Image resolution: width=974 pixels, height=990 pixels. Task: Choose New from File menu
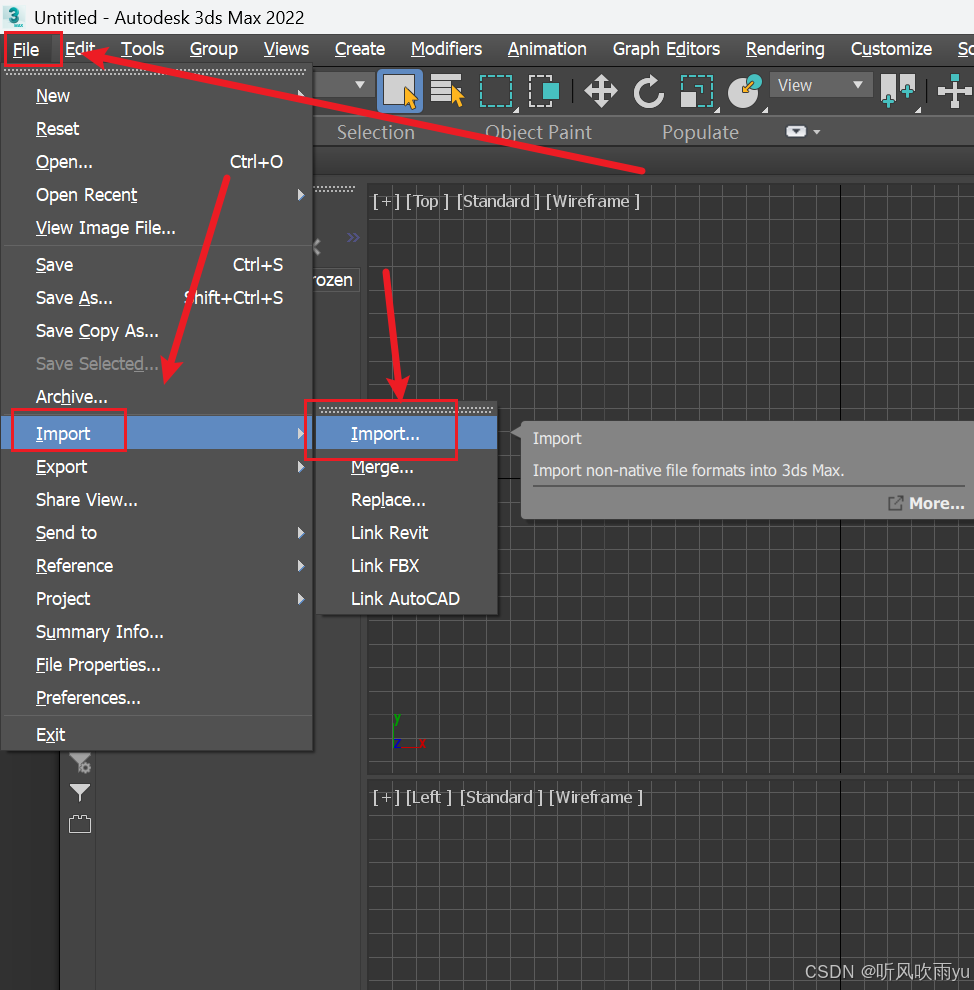(157, 96)
